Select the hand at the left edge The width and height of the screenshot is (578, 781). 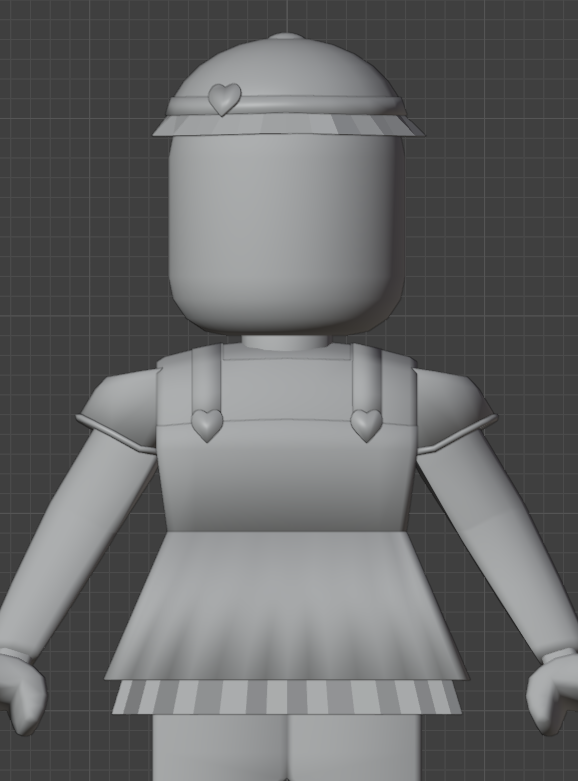pyautogui.click(x=21, y=692)
